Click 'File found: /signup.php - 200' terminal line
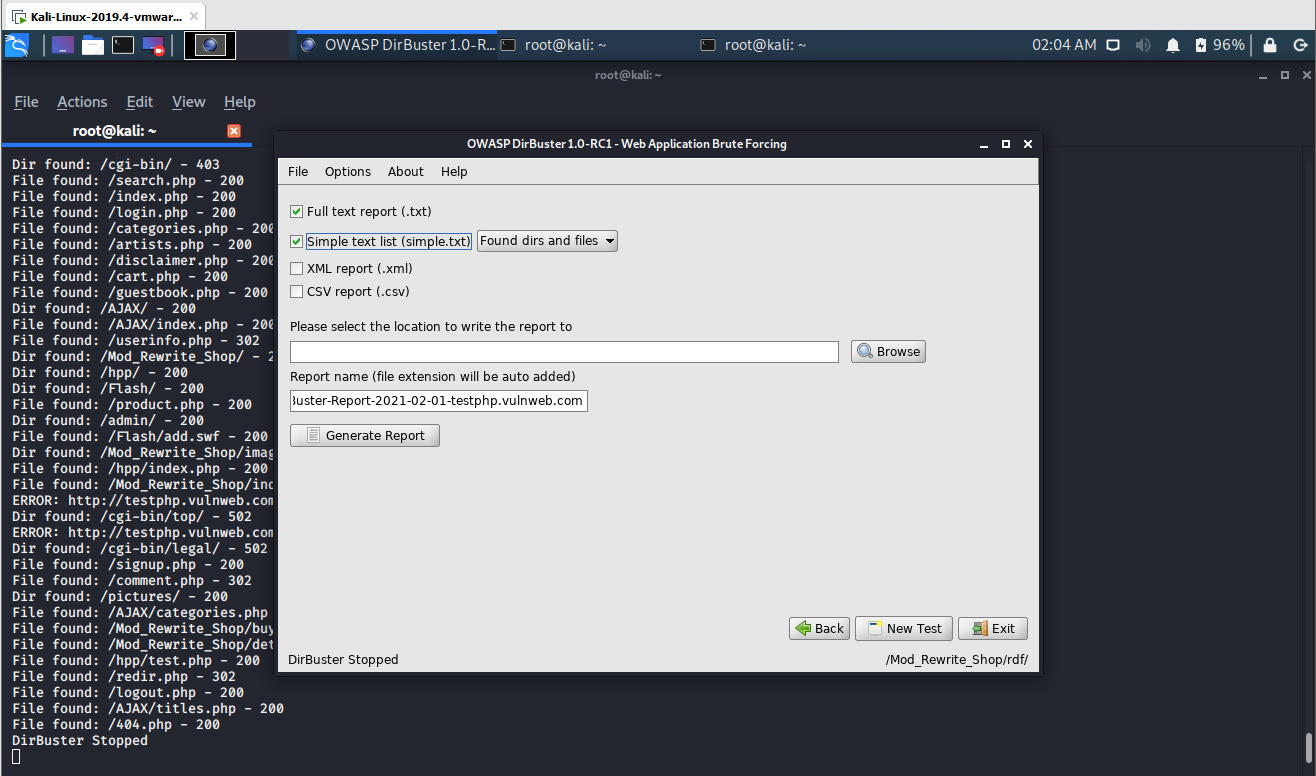The image size is (1316, 776). coord(128,565)
